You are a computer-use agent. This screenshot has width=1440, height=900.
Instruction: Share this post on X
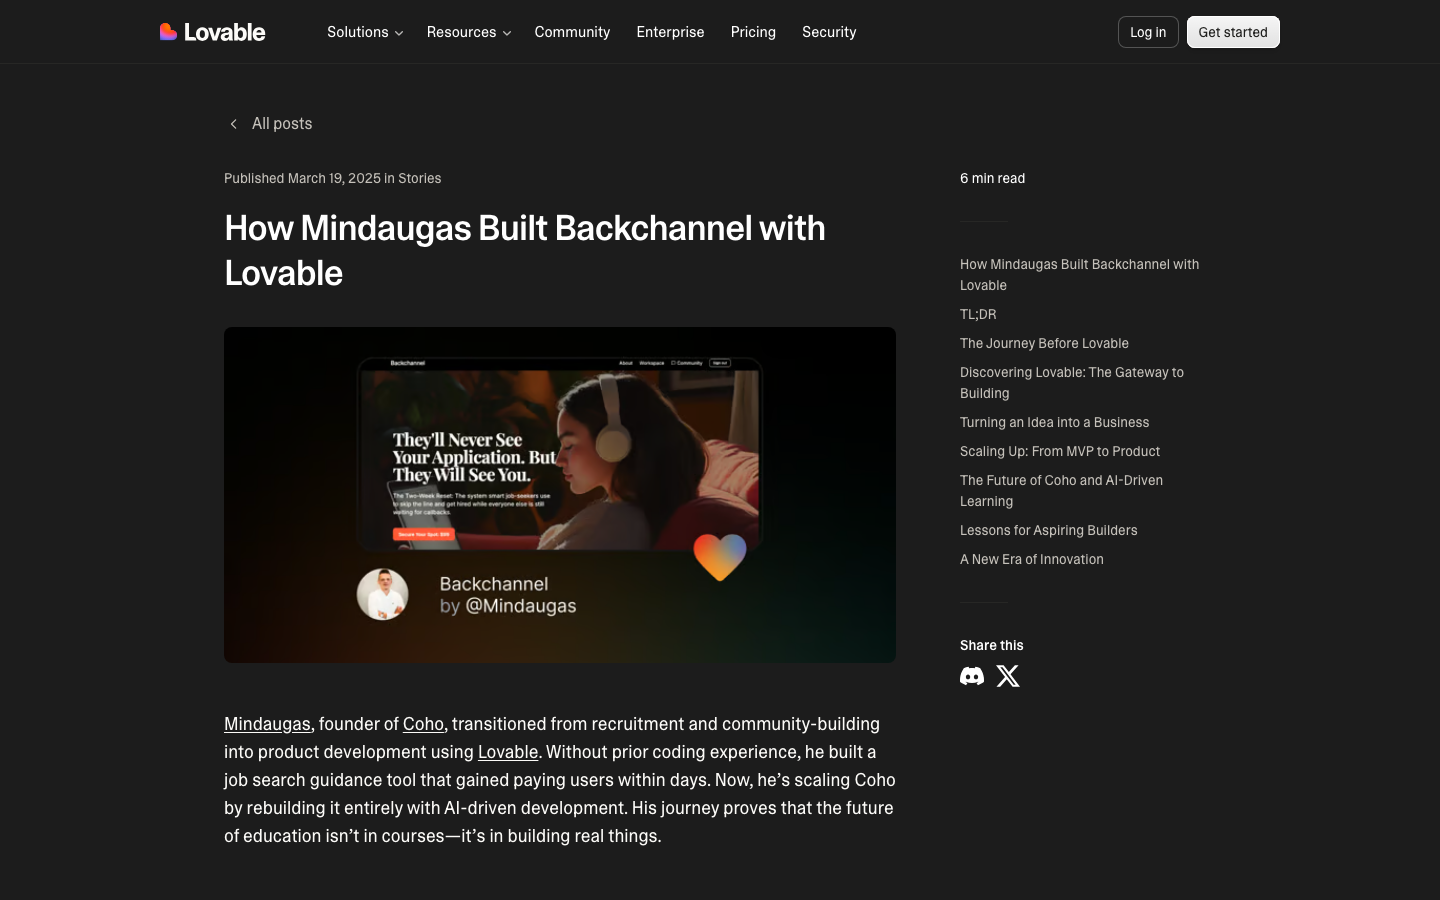(x=1008, y=676)
